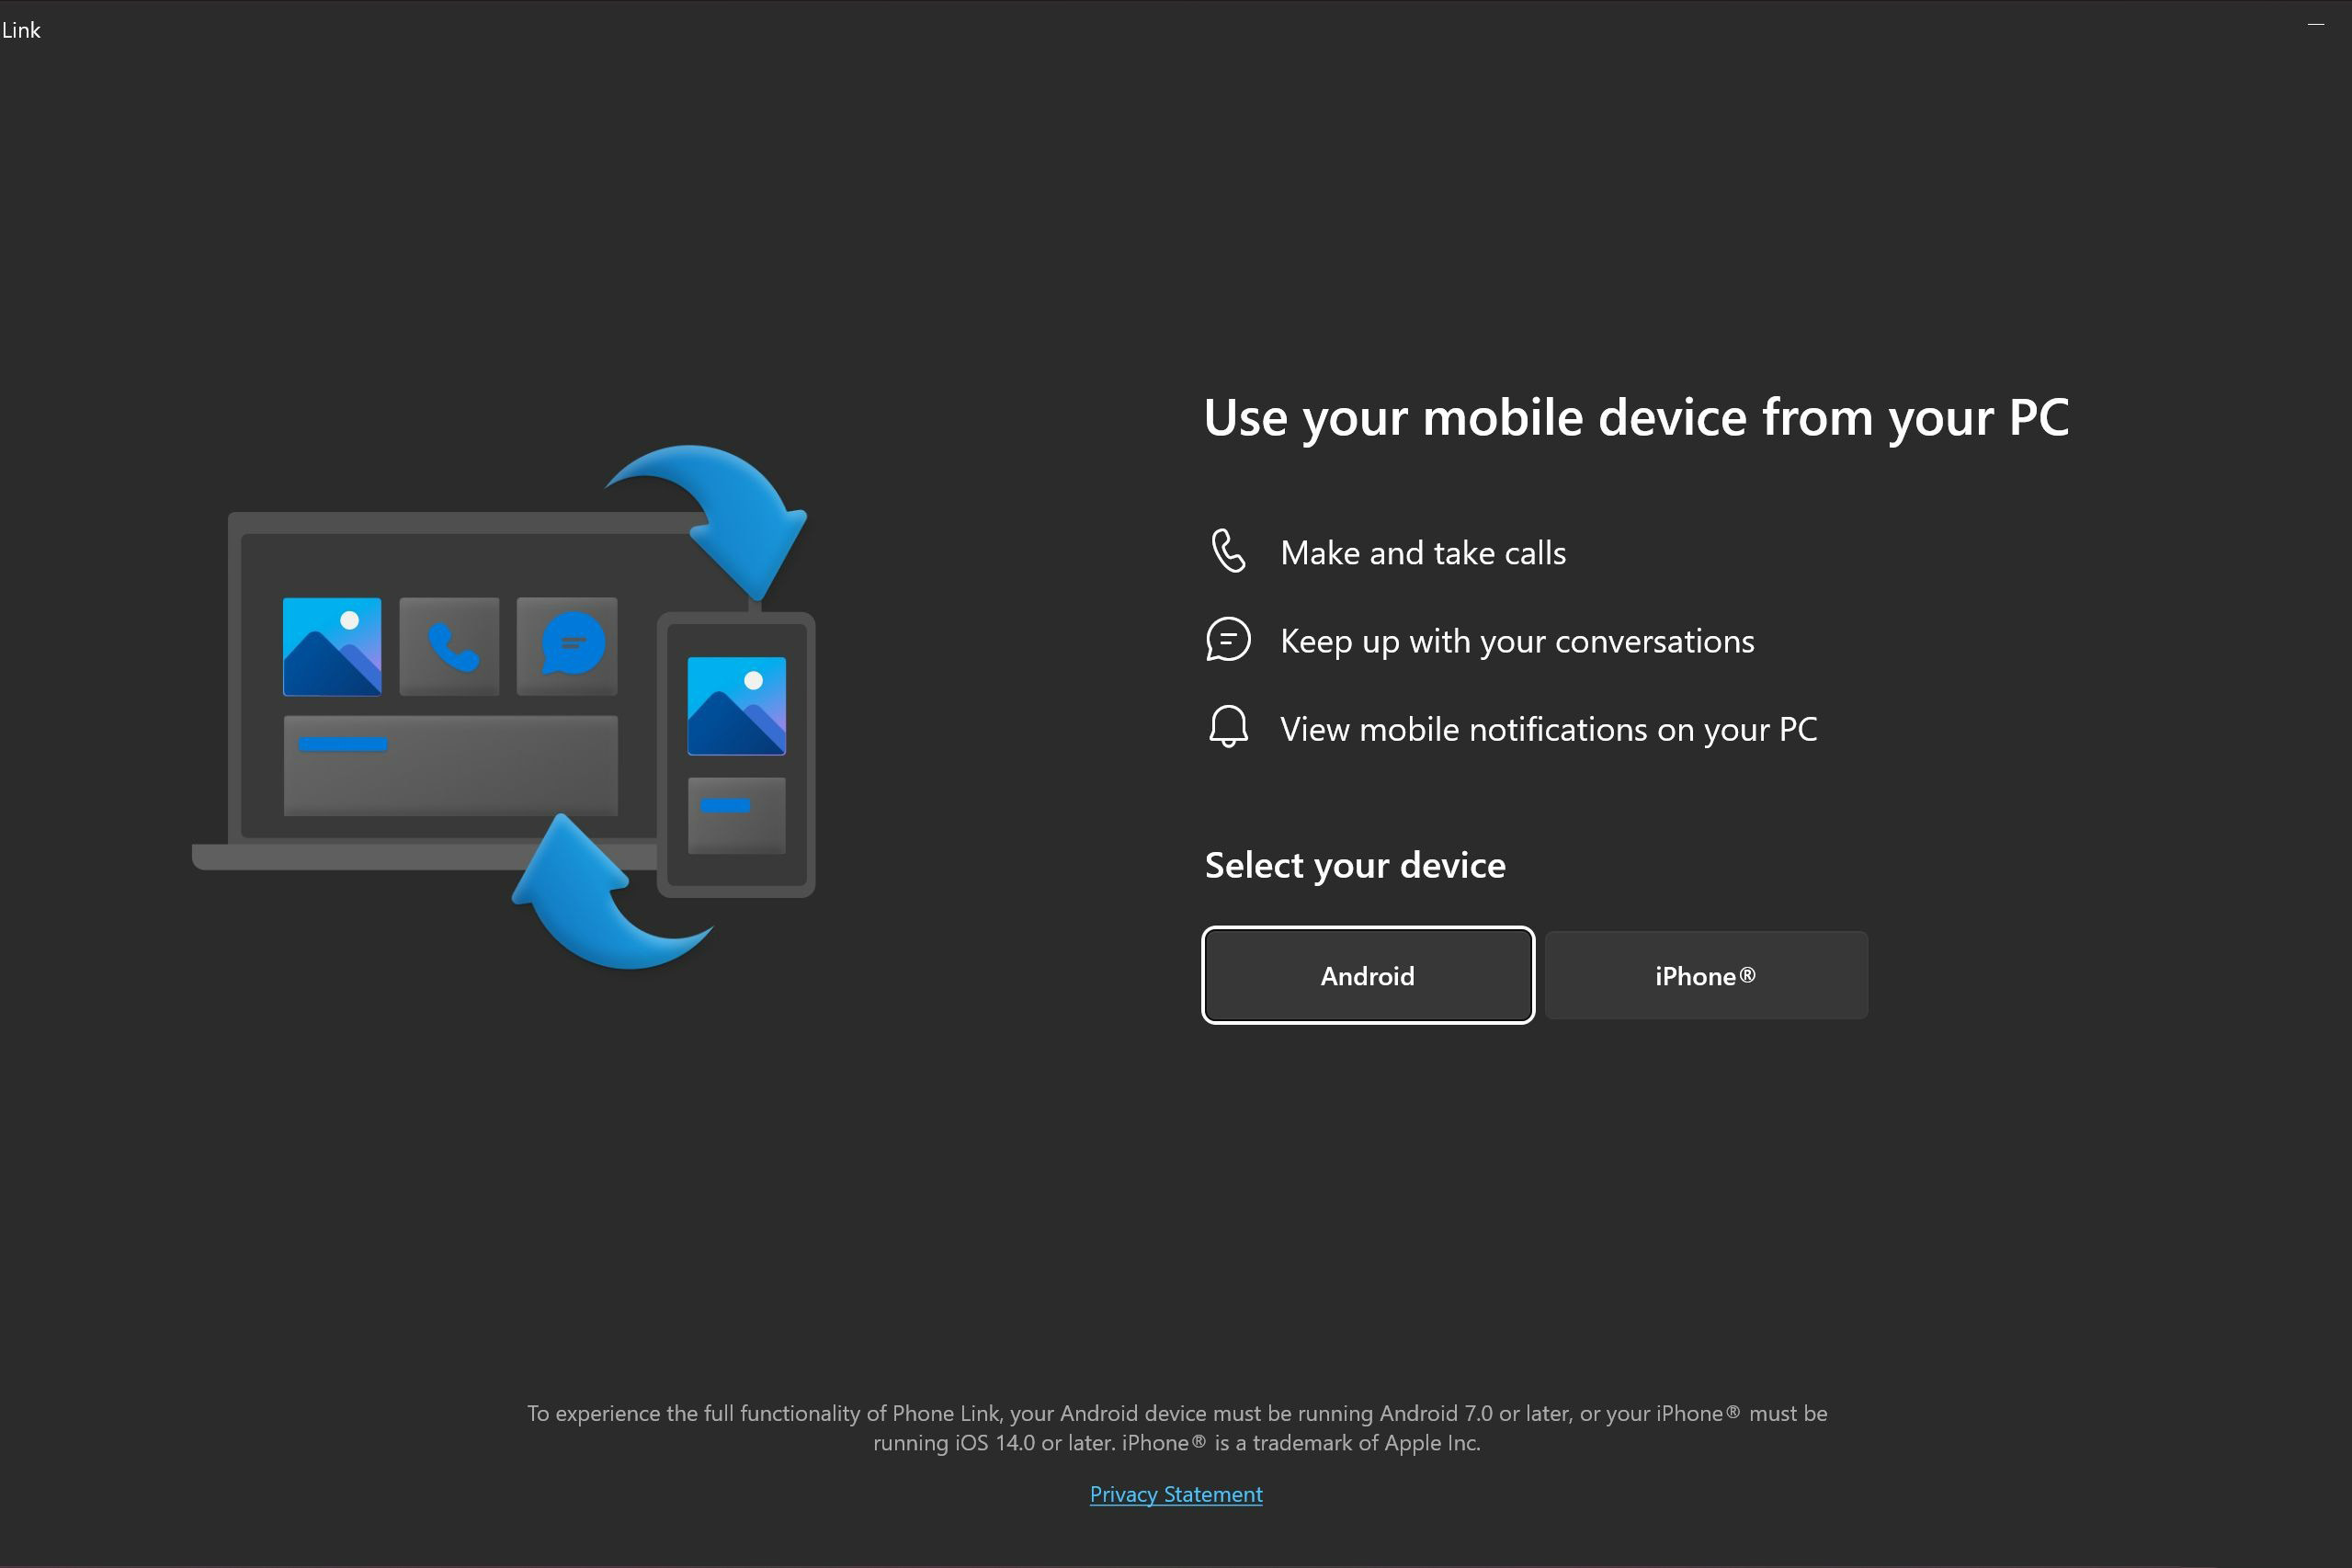The height and width of the screenshot is (1568, 2352).
Task: Click 'Use your mobile device from your PC' heading
Action: point(1636,418)
